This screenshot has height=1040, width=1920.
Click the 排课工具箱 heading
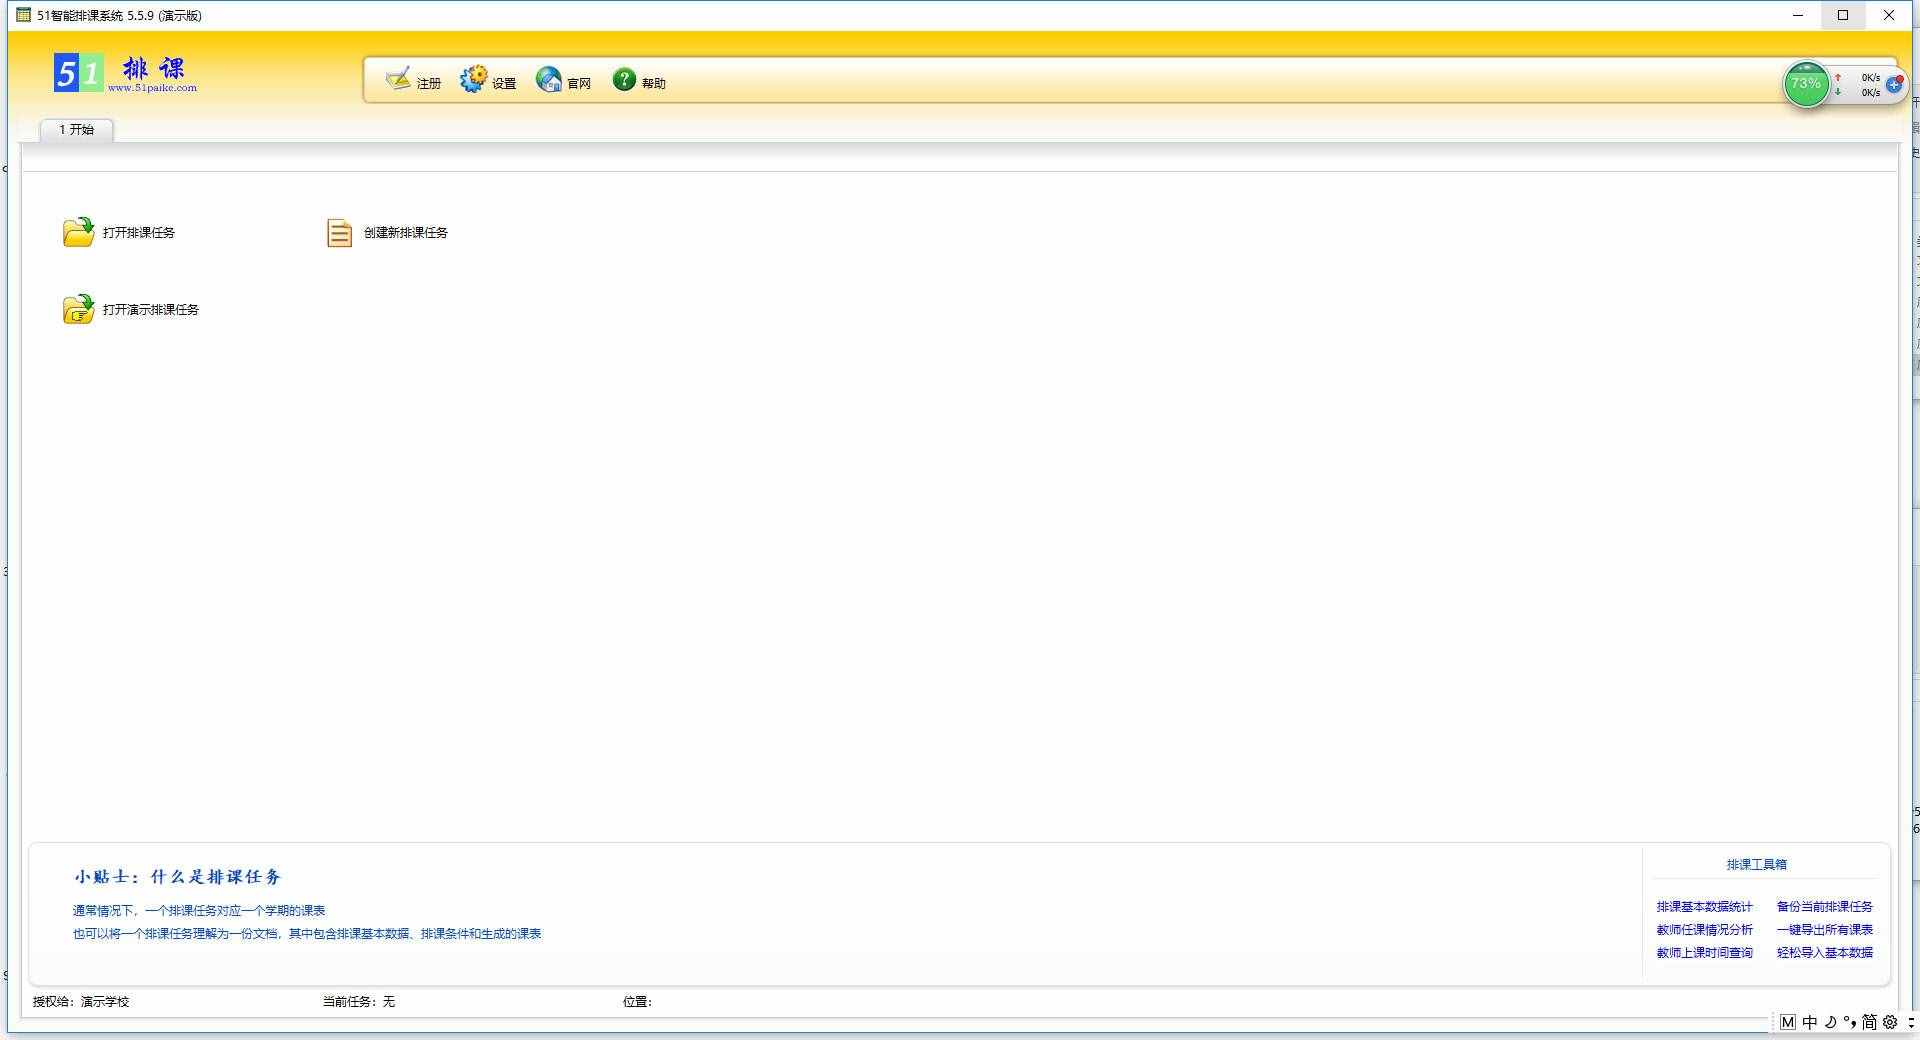pos(1756,865)
